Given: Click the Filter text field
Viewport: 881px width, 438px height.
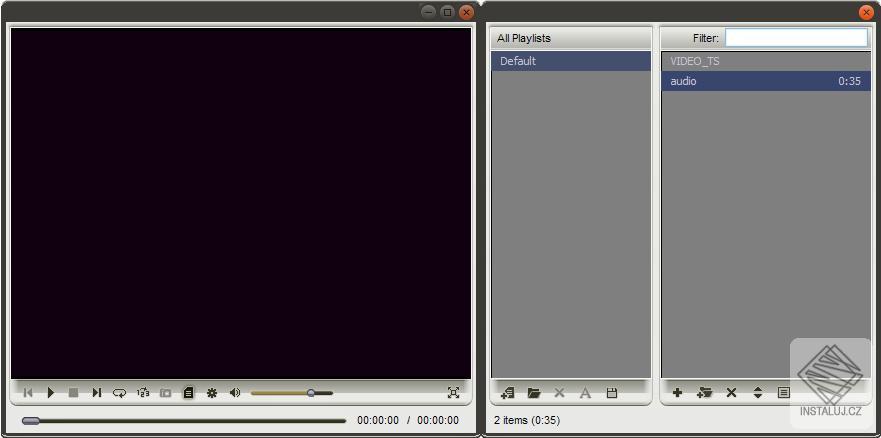Looking at the screenshot, I should pyautogui.click(x=796, y=38).
